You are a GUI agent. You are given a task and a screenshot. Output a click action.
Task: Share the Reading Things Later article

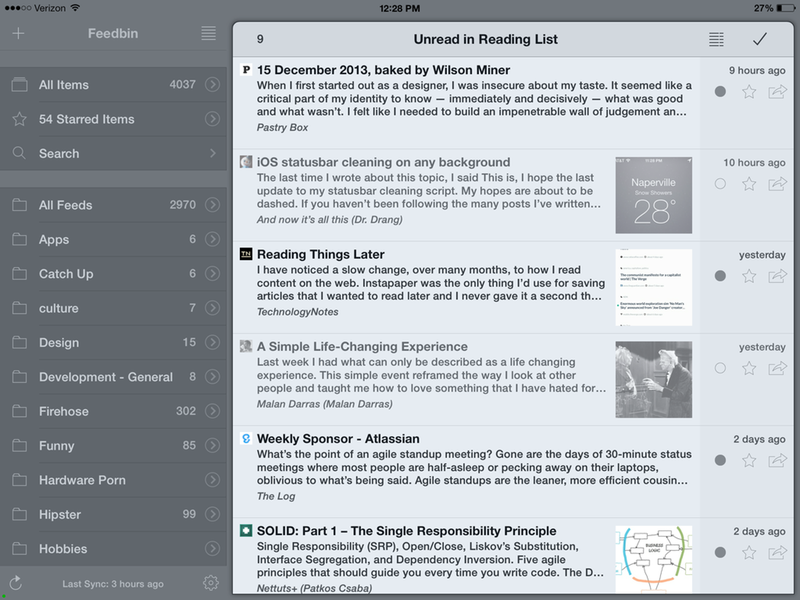tap(778, 276)
